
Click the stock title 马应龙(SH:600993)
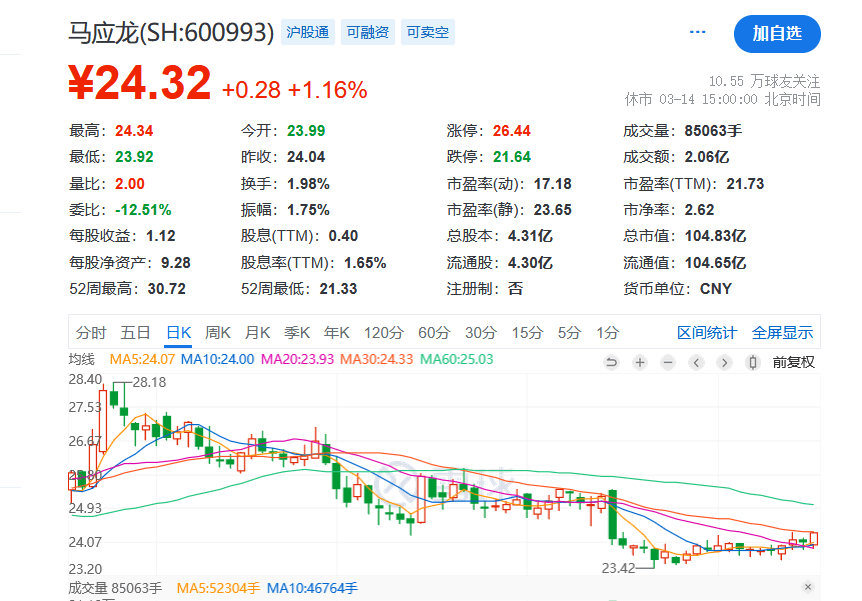pyautogui.click(x=171, y=32)
